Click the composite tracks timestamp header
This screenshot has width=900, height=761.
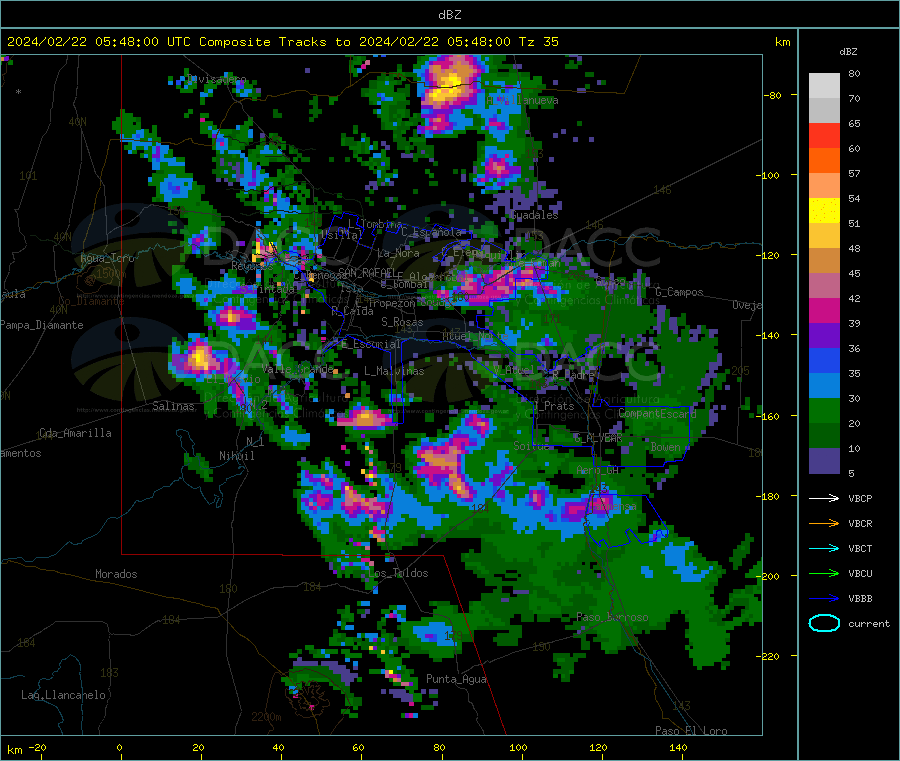[283, 42]
